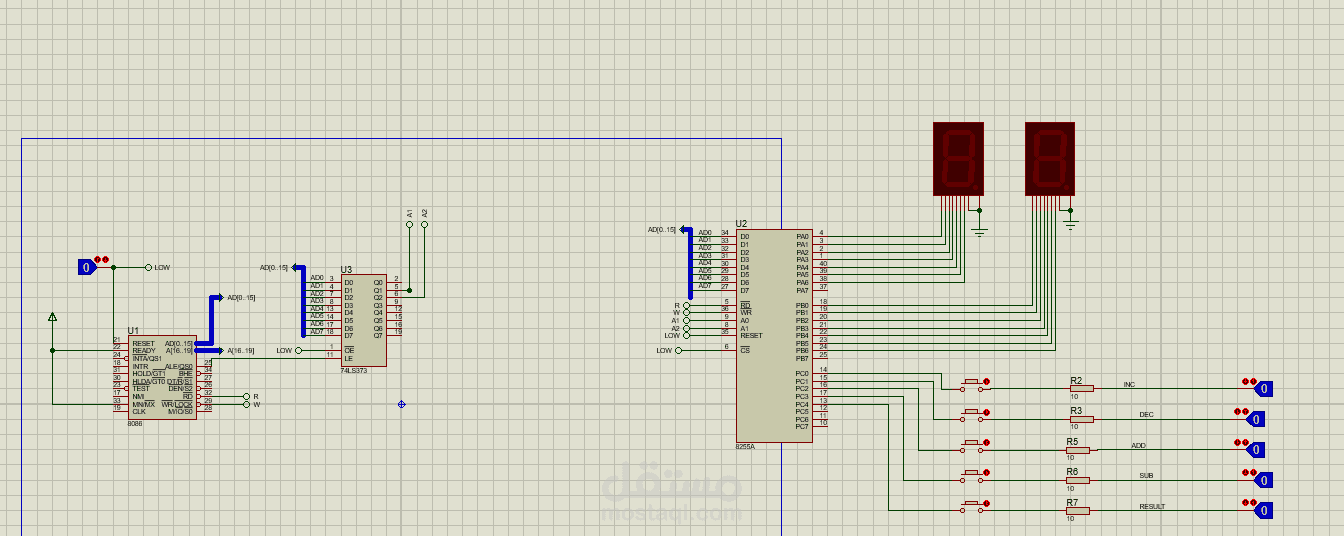Select the LOW terminal at 8255A CS pin

(678, 350)
